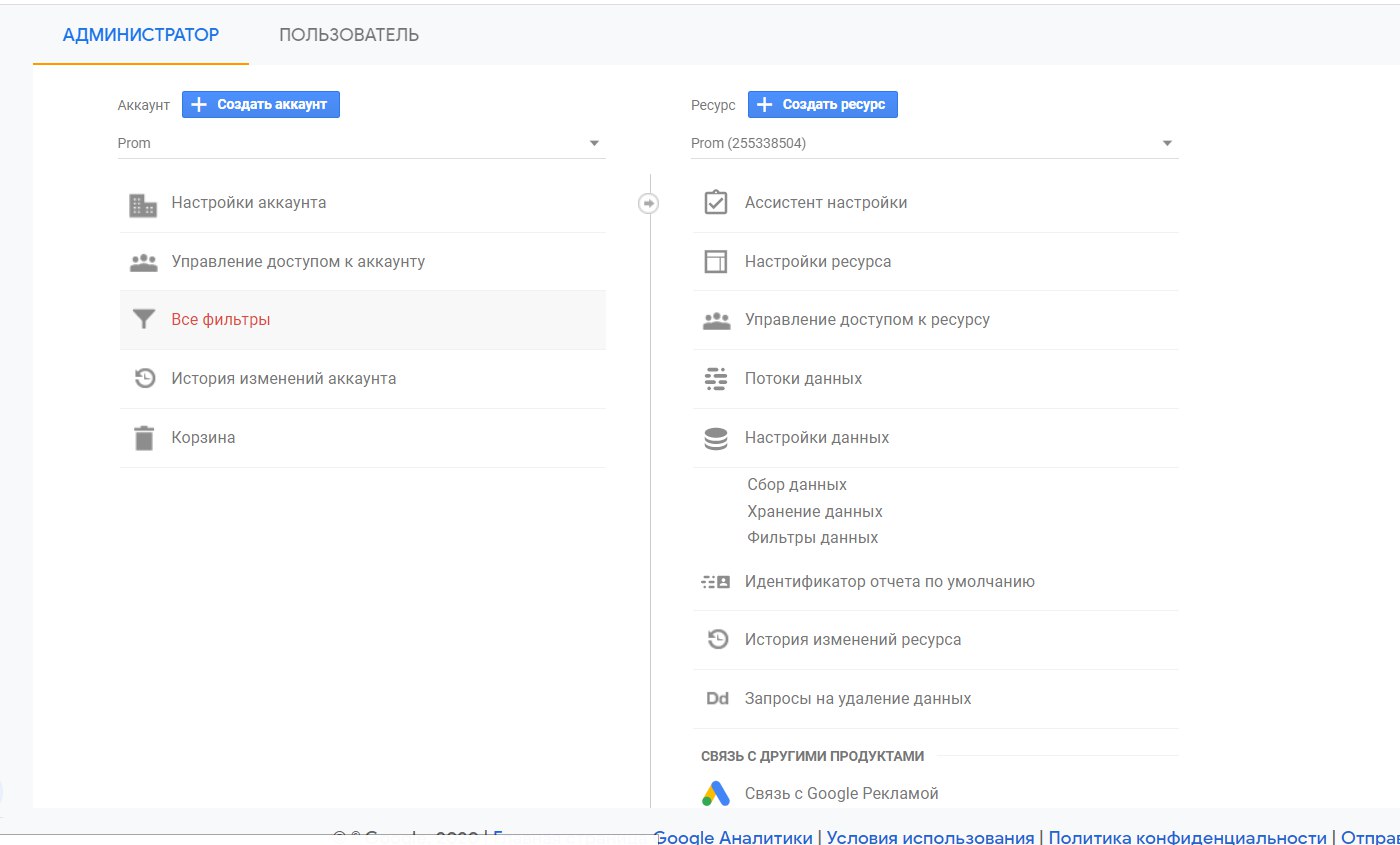Open Сбор данных sub-item
Viewport: 1400px width, 845px height.
797,485
